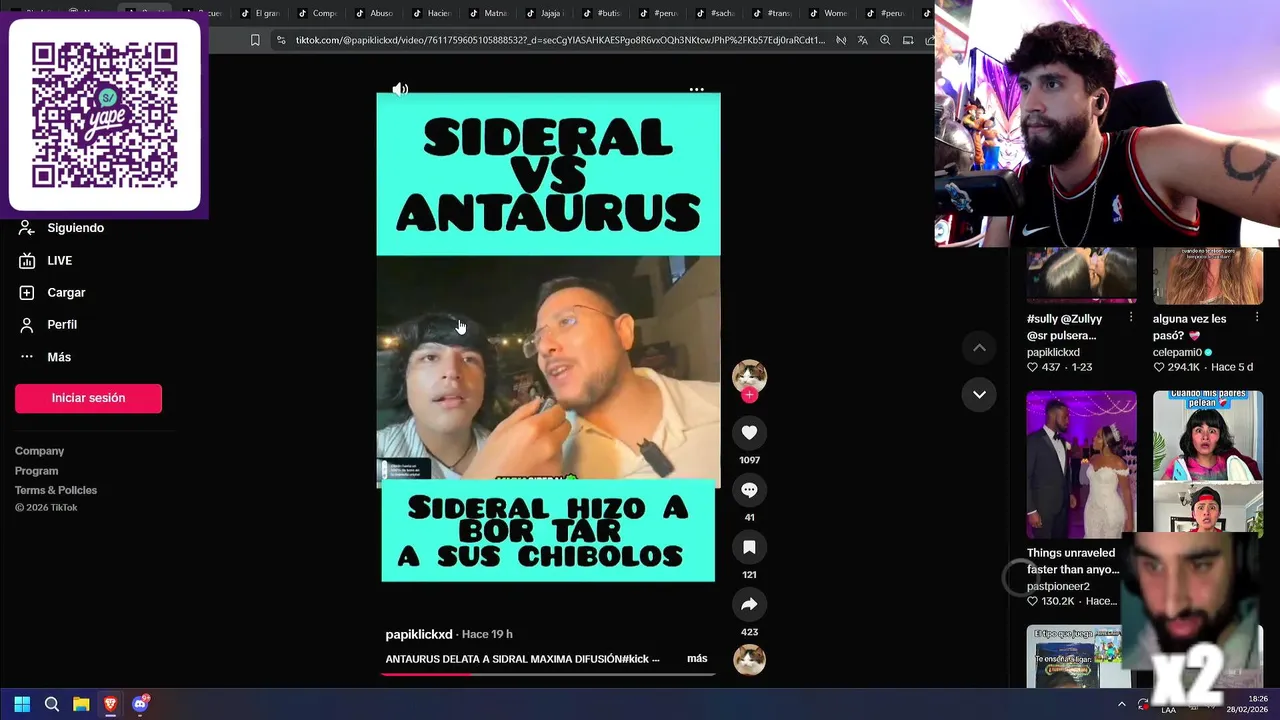The image size is (1280, 720).
Task: Open 'Cuando mis padres pelean' video thumbnail
Action: coord(1208,461)
